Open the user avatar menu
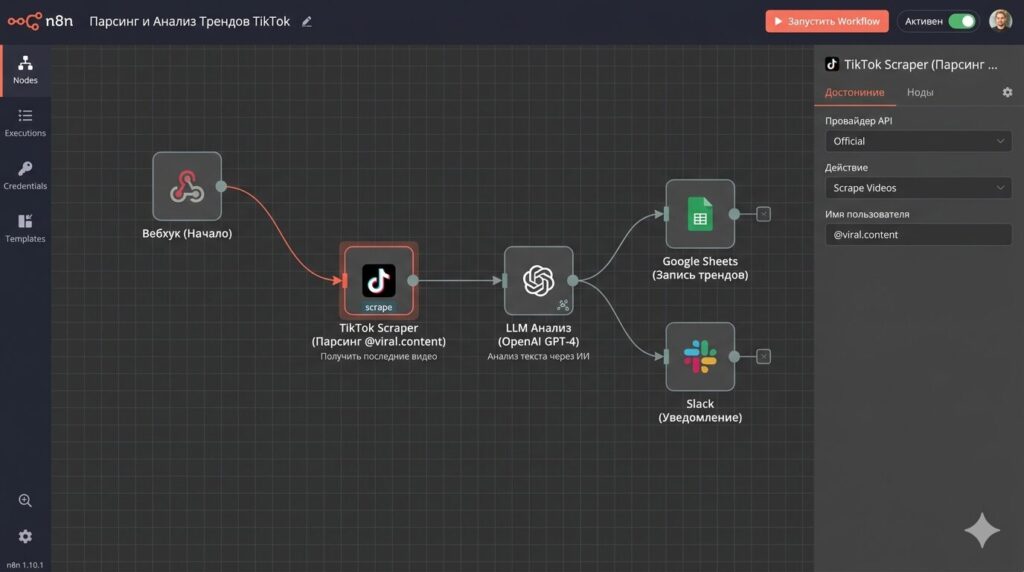 [1000, 21]
